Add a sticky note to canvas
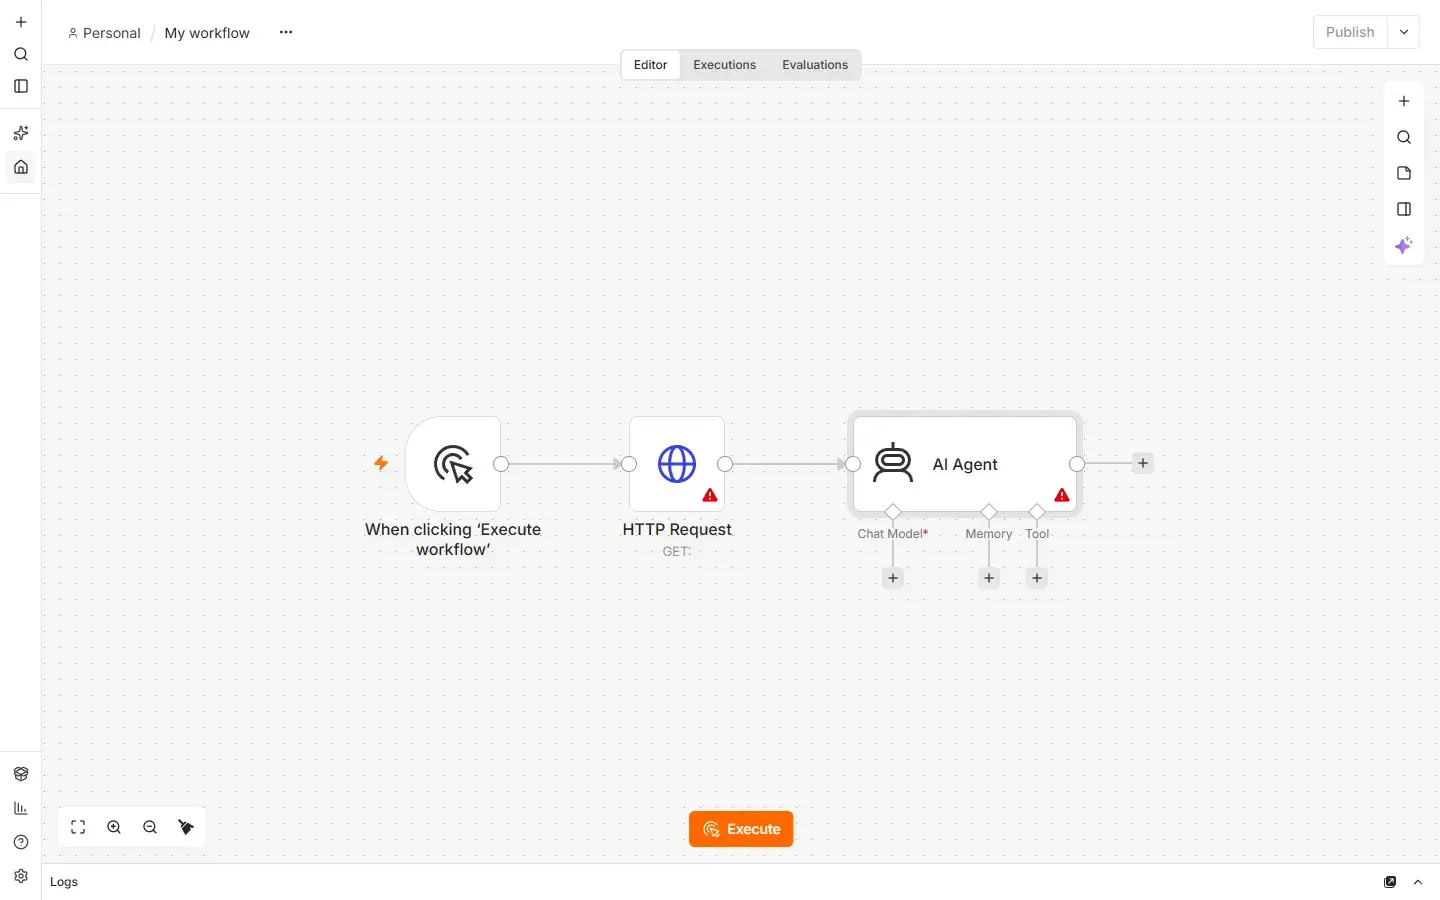The height and width of the screenshot is (900, 1440). click(1404, 173)
